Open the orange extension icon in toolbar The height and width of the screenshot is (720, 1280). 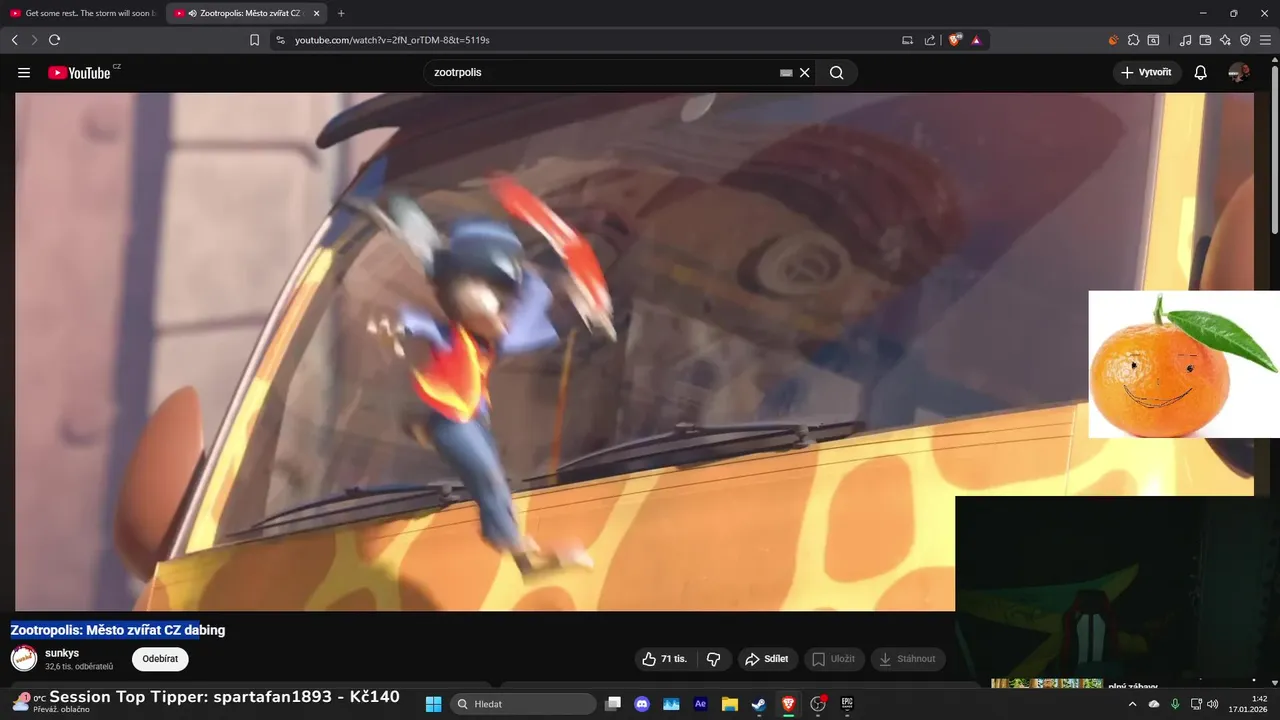[x=1113, y=40]
